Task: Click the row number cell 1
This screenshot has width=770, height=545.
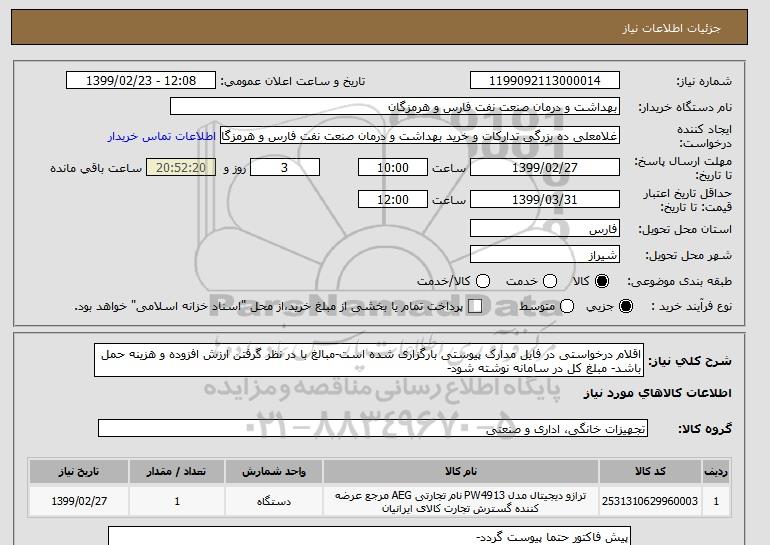Action: point(716,501)
